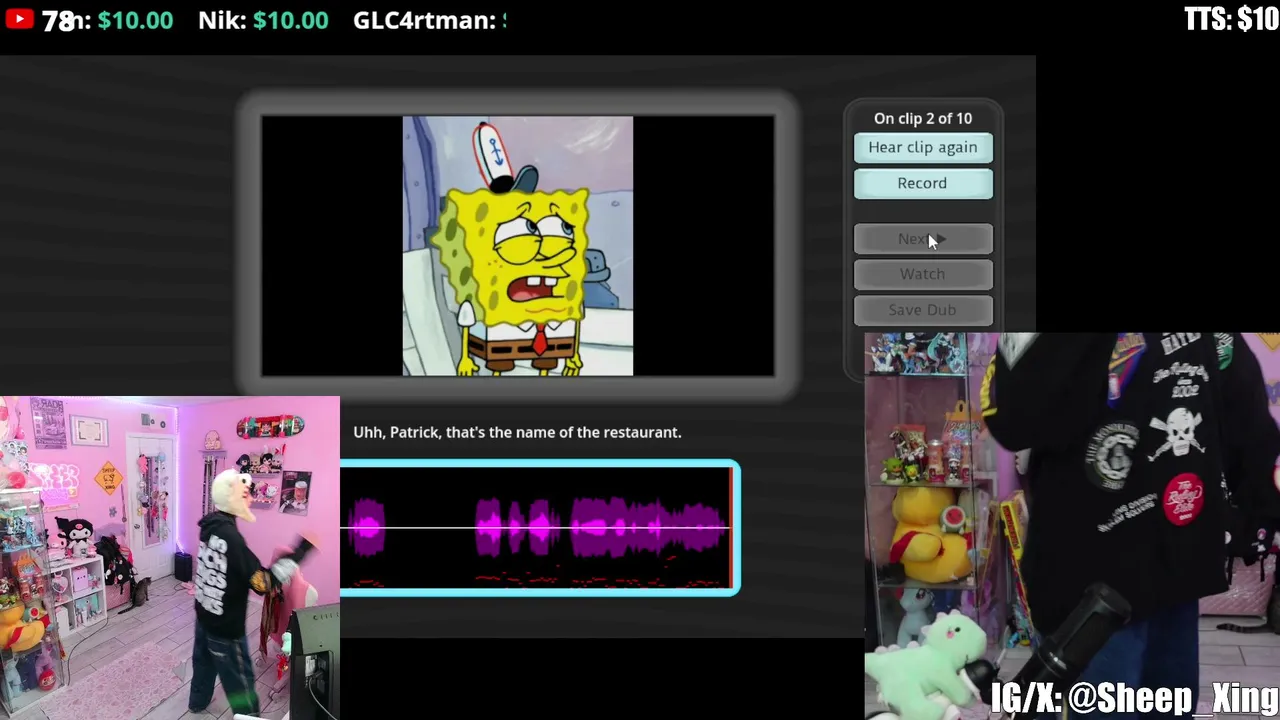Click the Save Dub button

(923, 310)
